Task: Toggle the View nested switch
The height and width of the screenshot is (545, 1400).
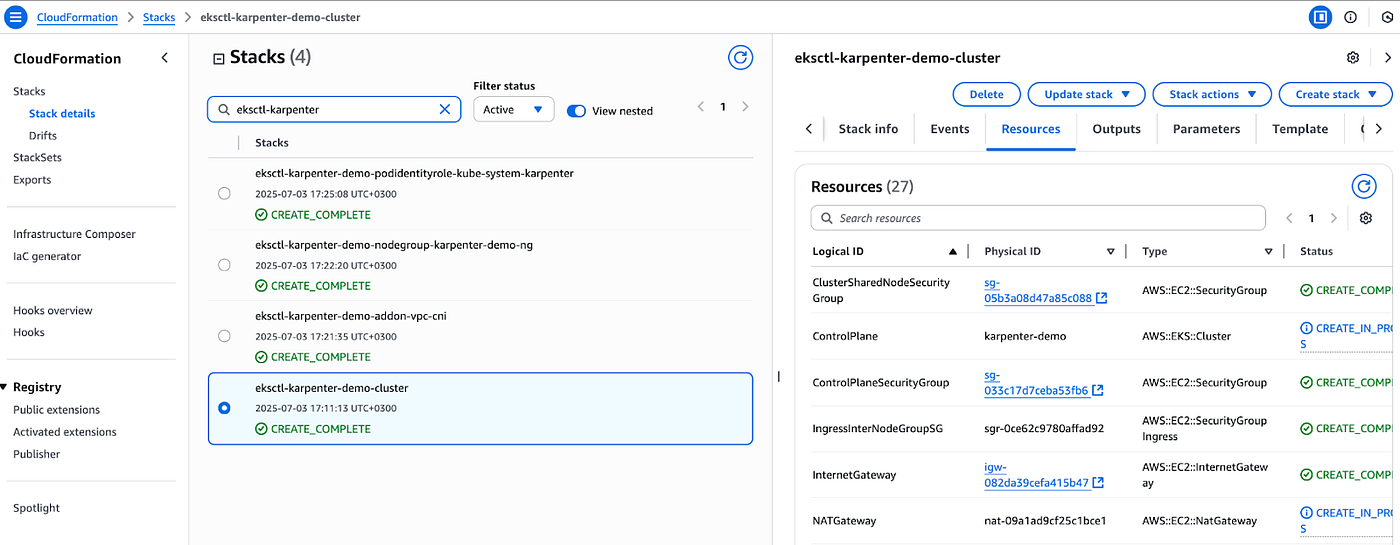Action: pos(576,111)
